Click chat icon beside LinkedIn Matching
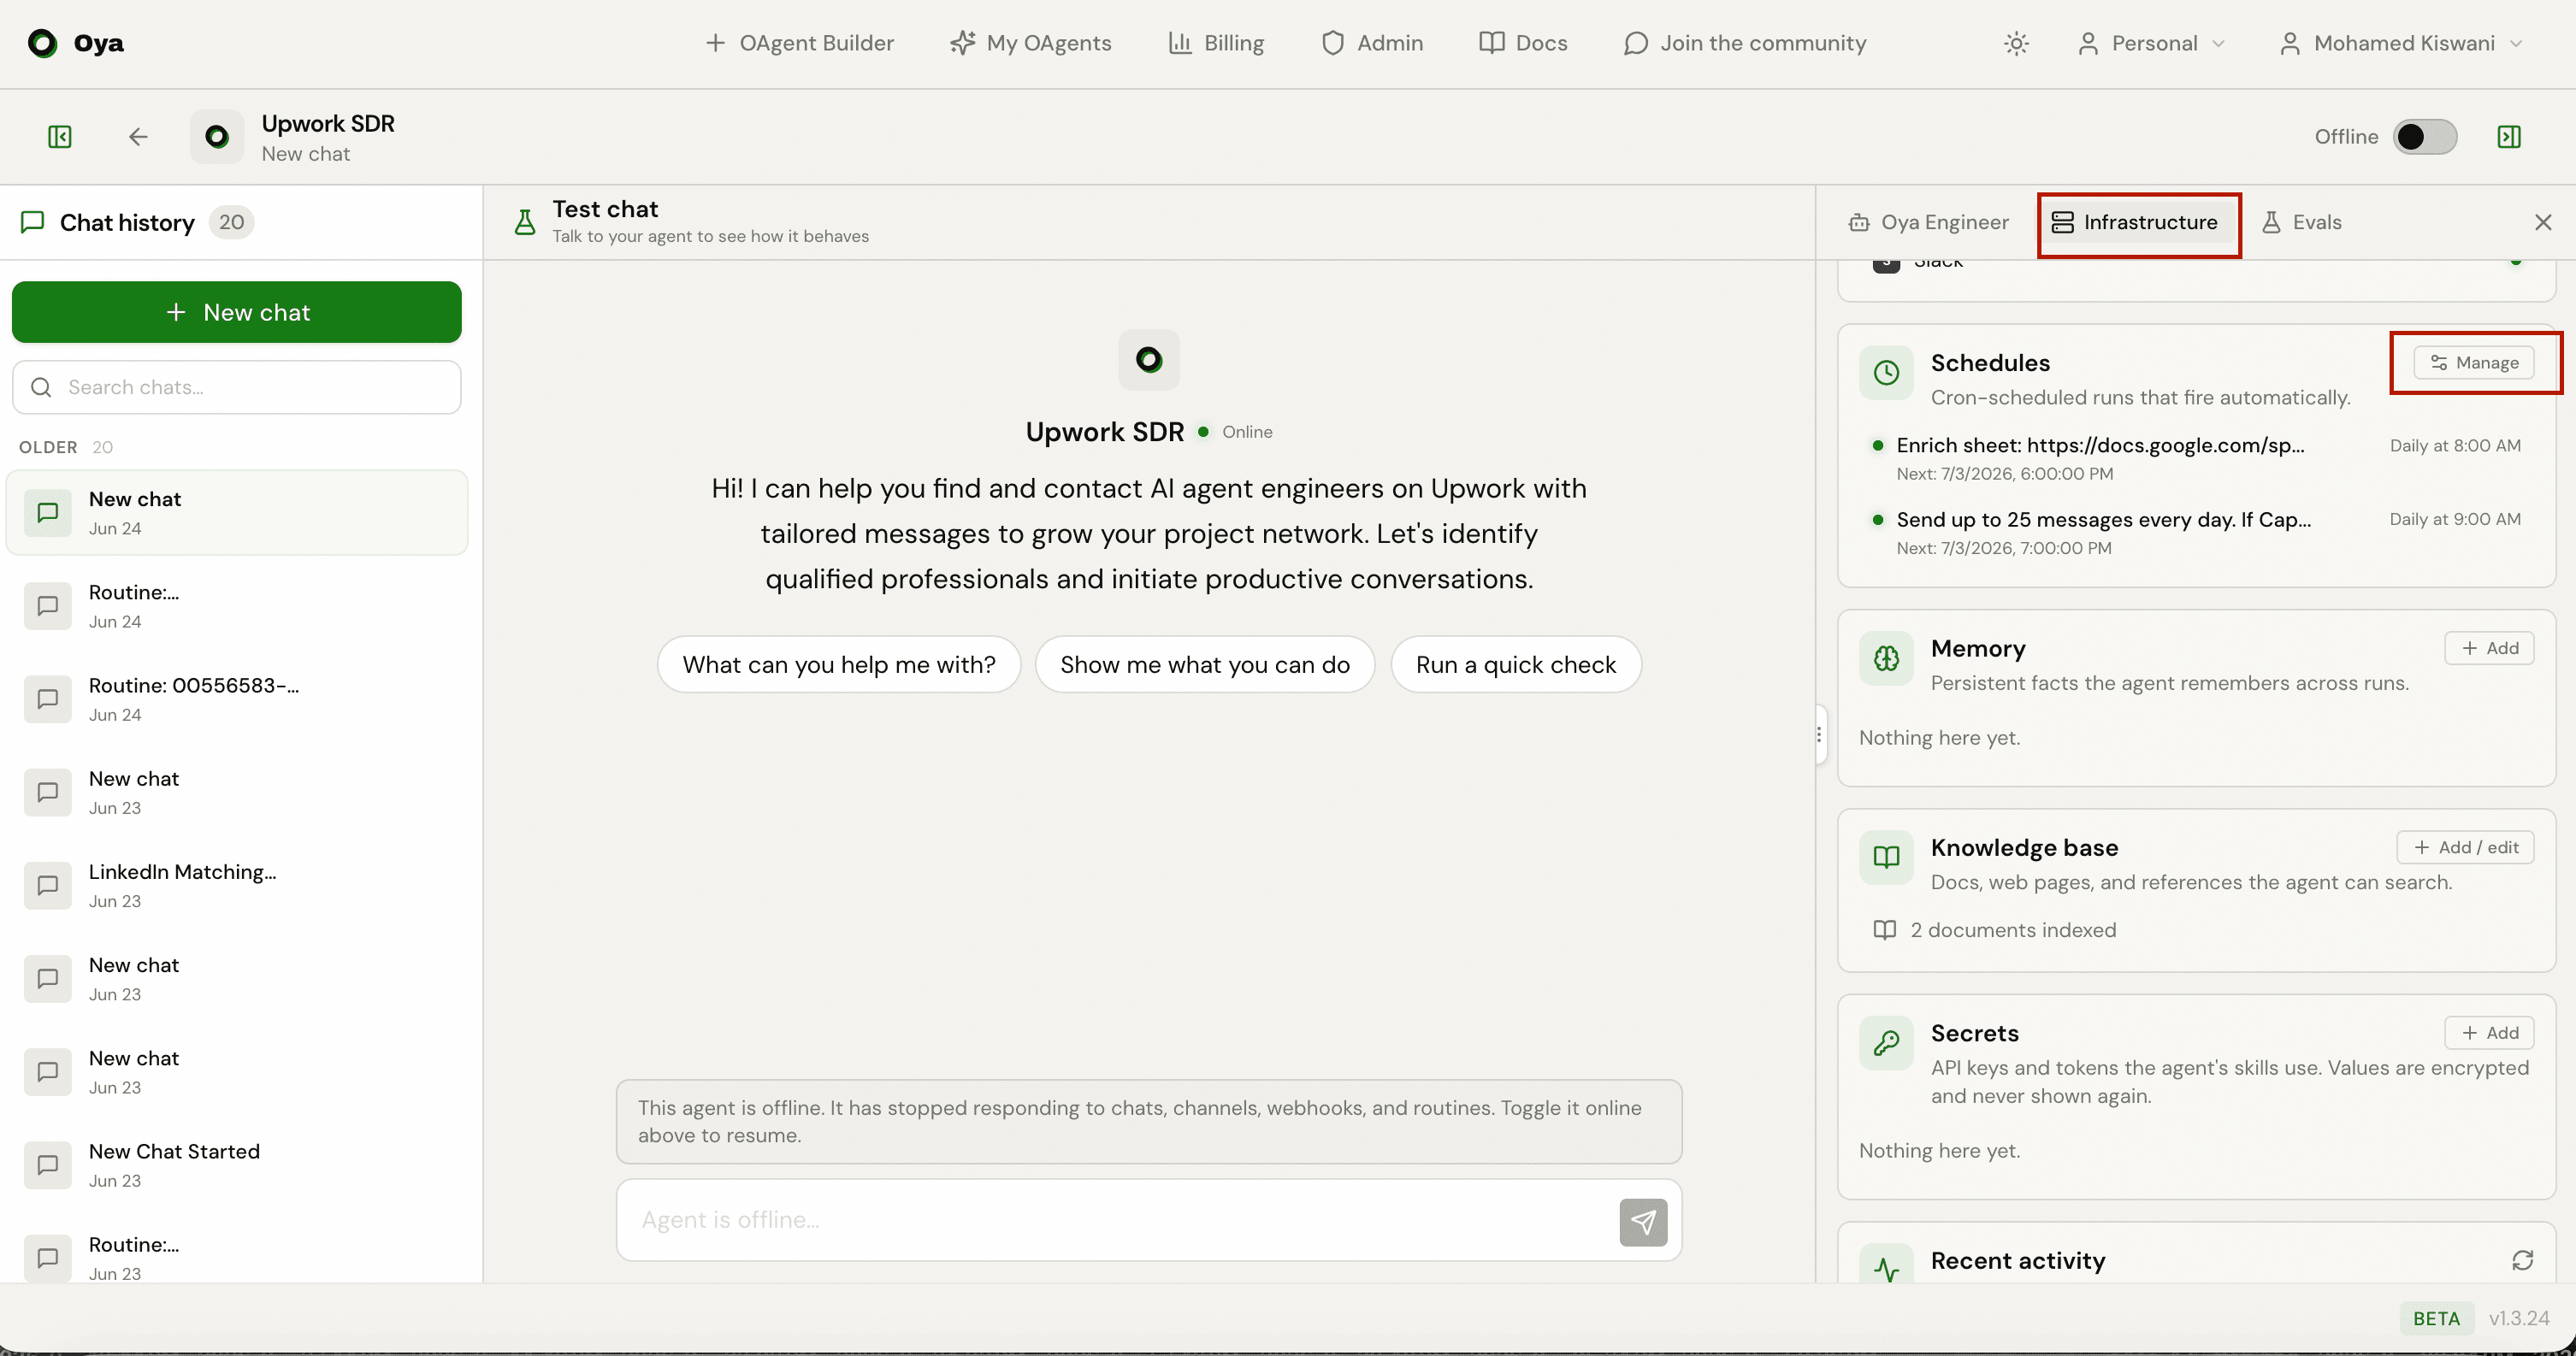 coord(47,885)
